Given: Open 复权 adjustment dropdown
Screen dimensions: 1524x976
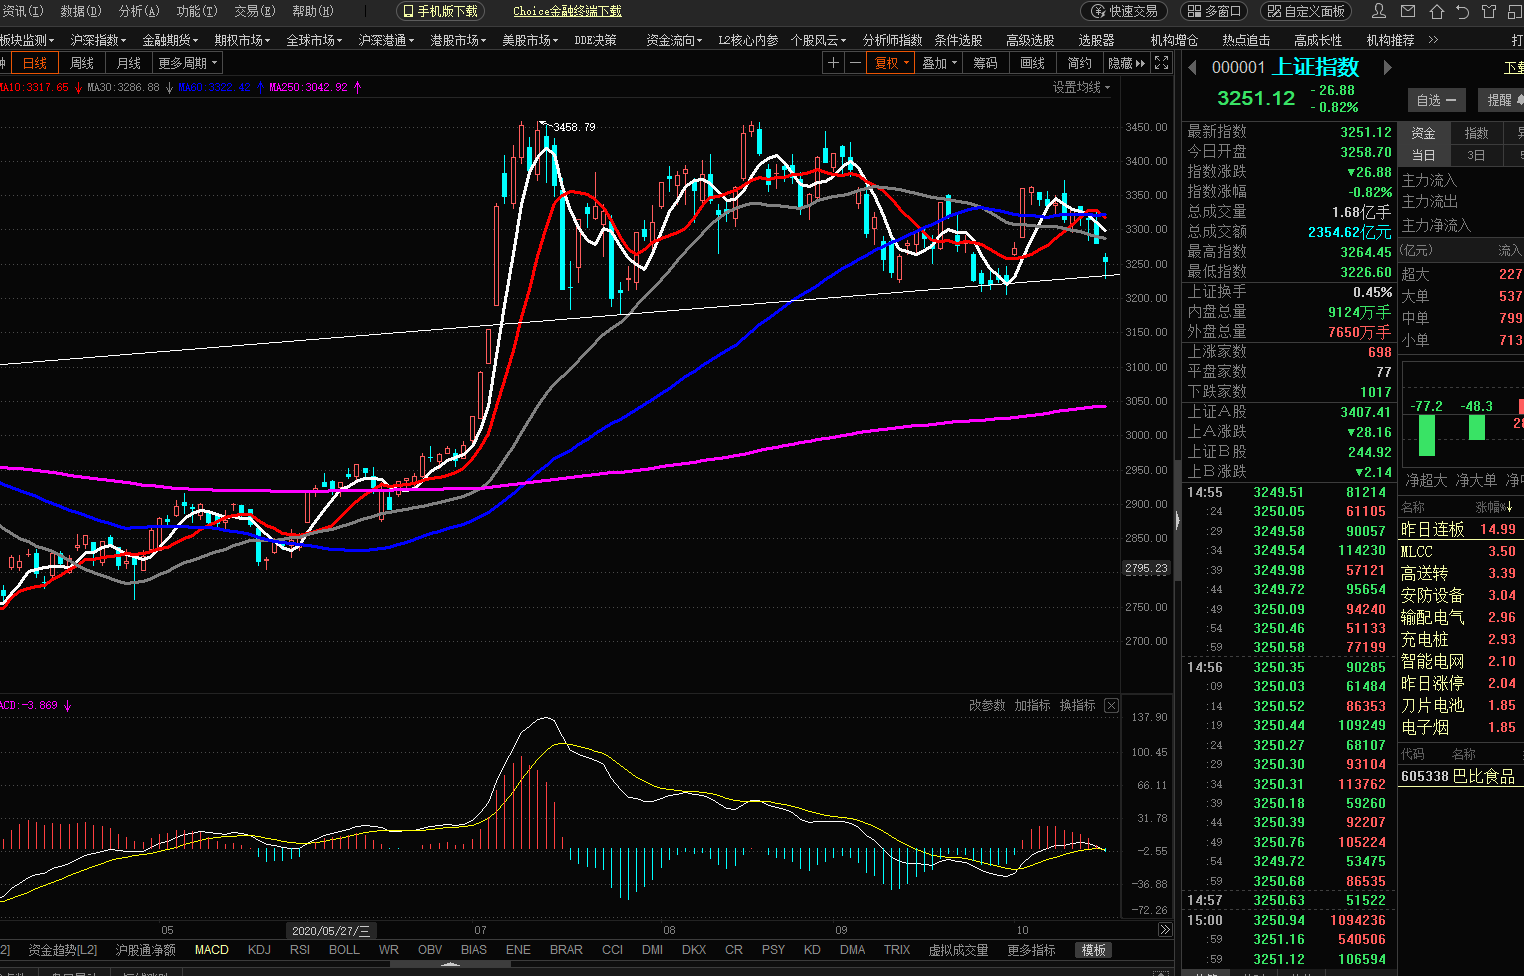Looking at the screenshot, I should point(891,63).
